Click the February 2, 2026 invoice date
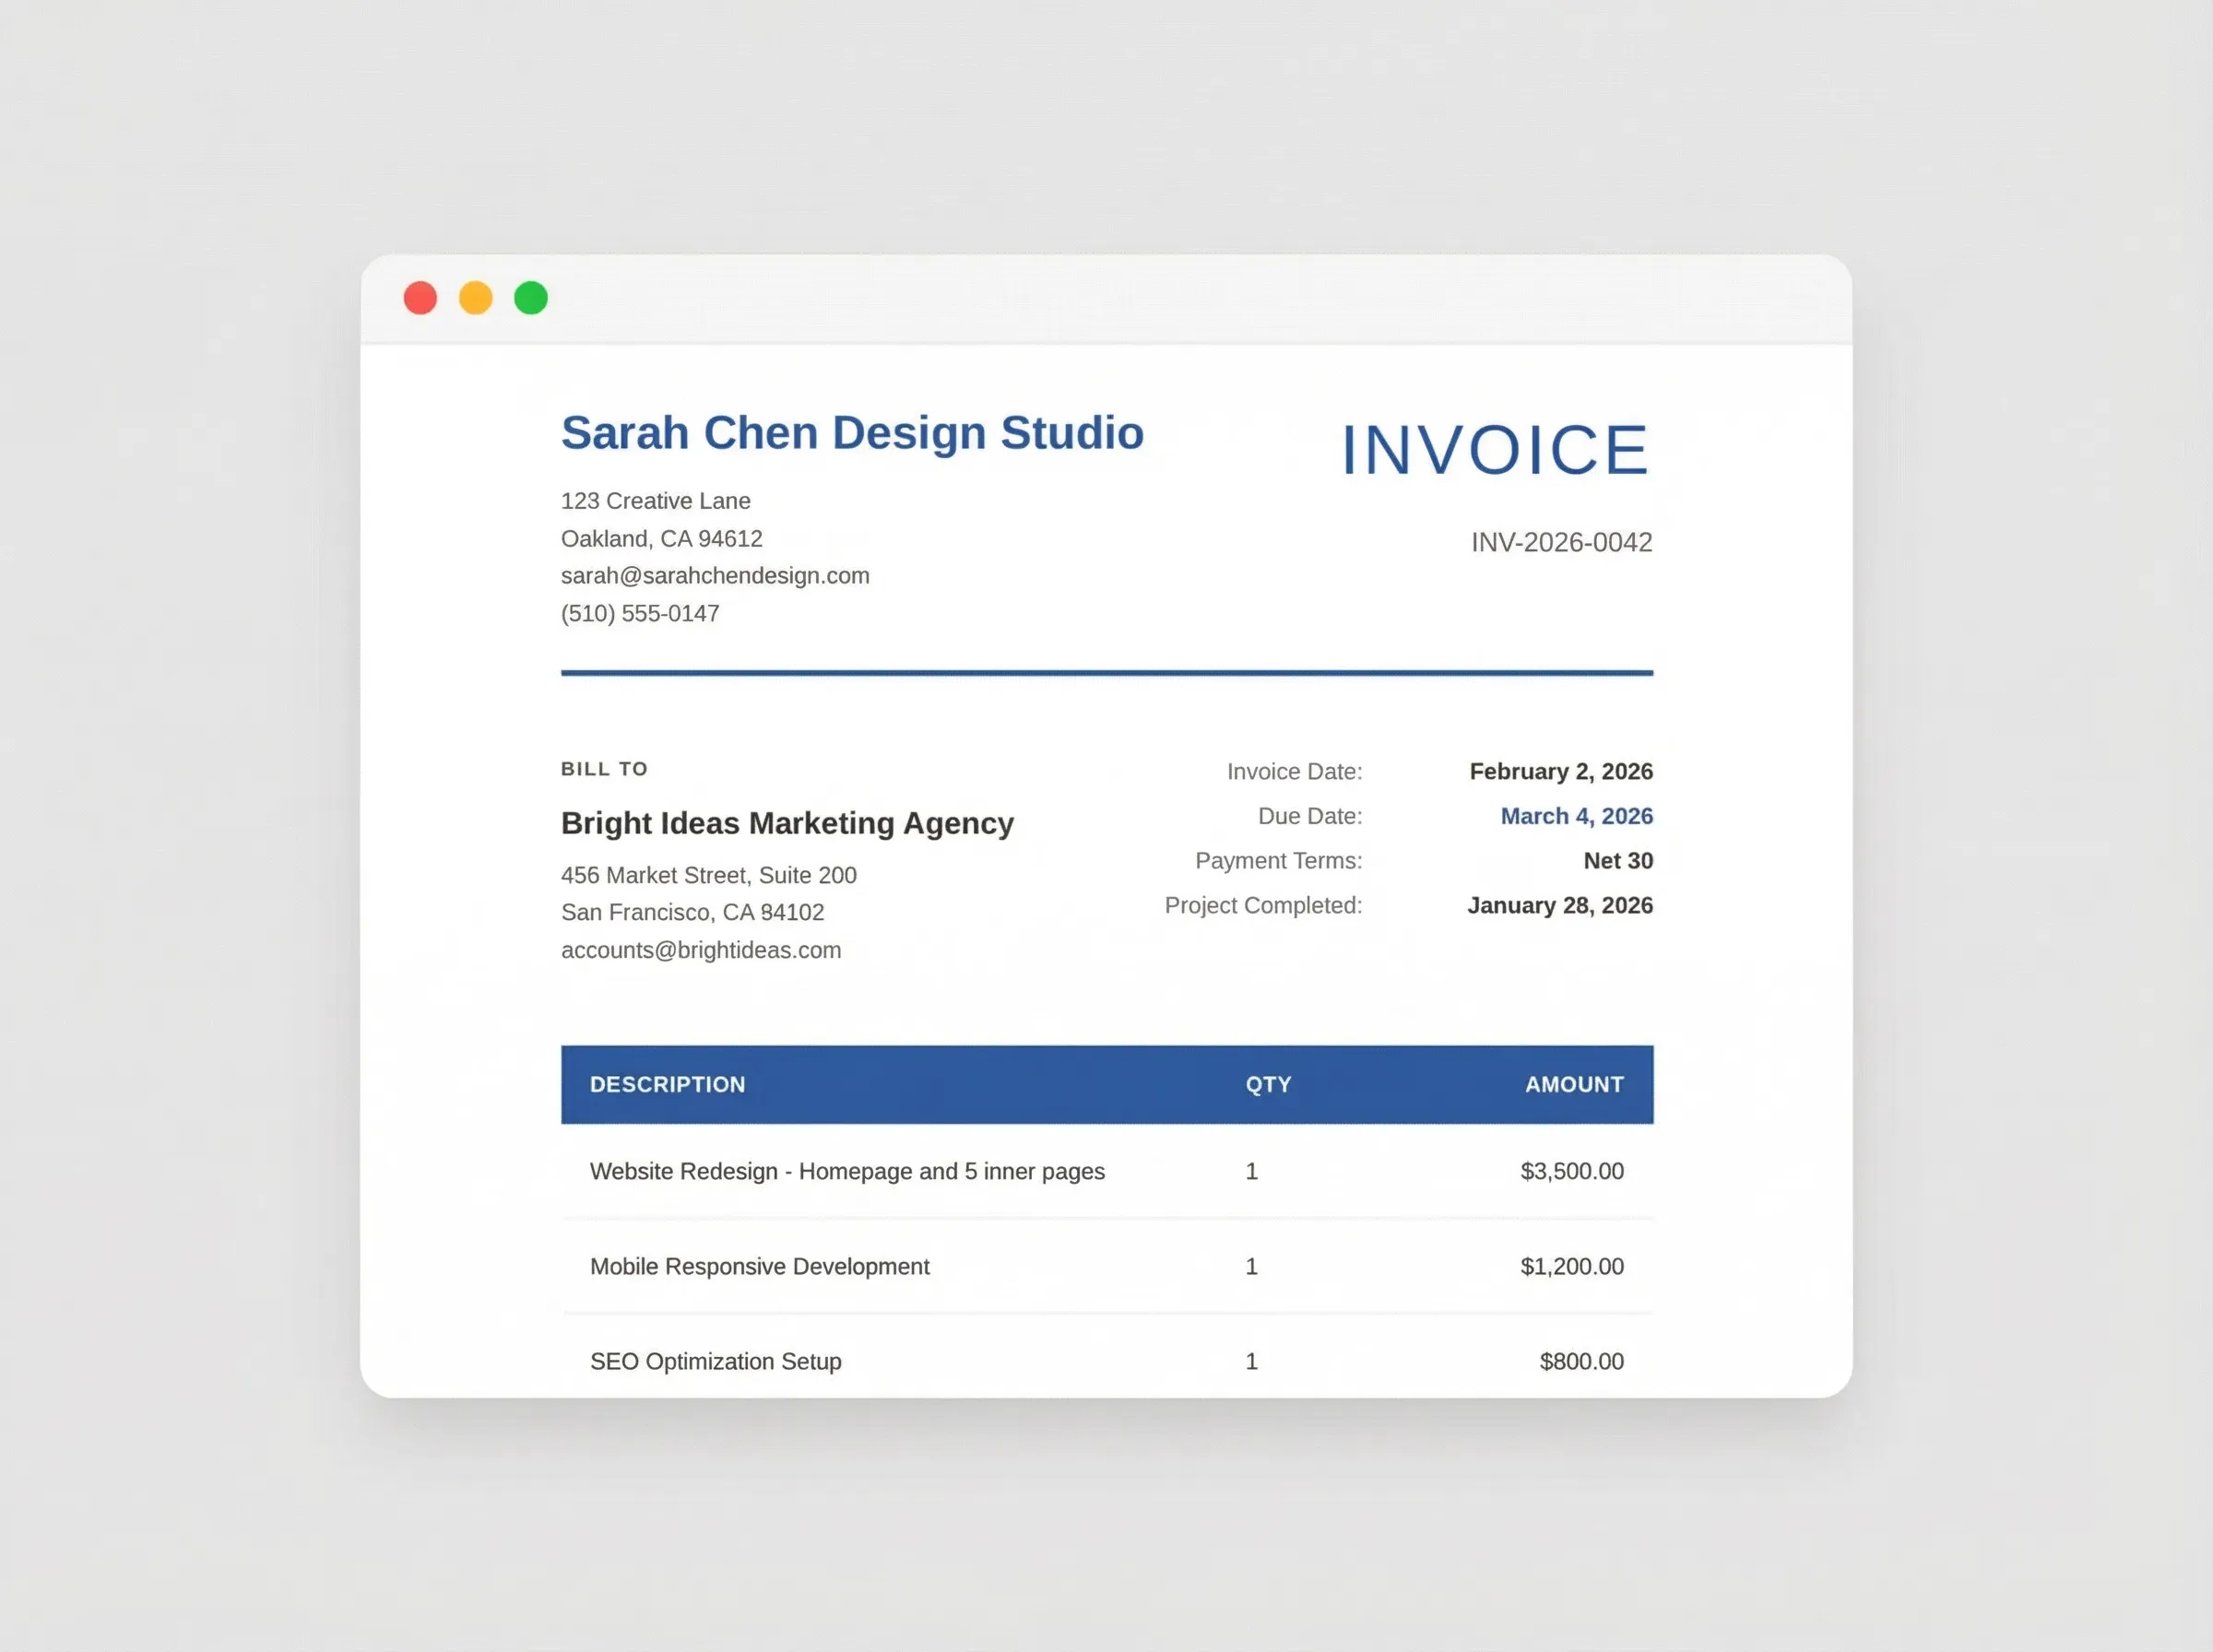This screenshot has height=1652, width=2213. pyautogui.click(x=1561, y=771)
